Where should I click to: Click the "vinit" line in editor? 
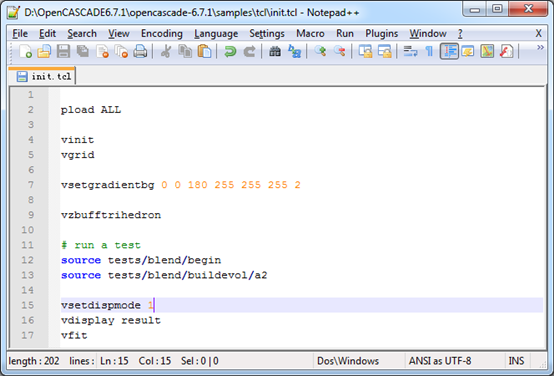click(x=77, y=140)
